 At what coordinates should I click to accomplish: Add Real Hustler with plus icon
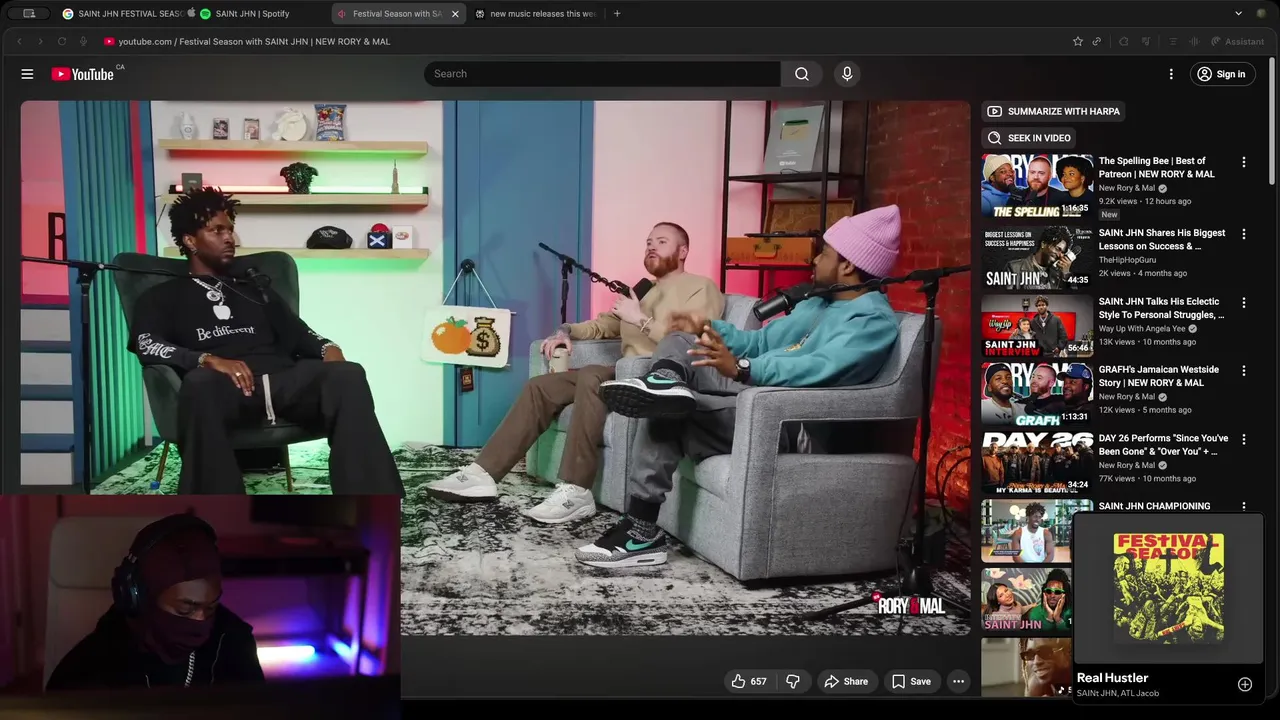pos(1245,684)
